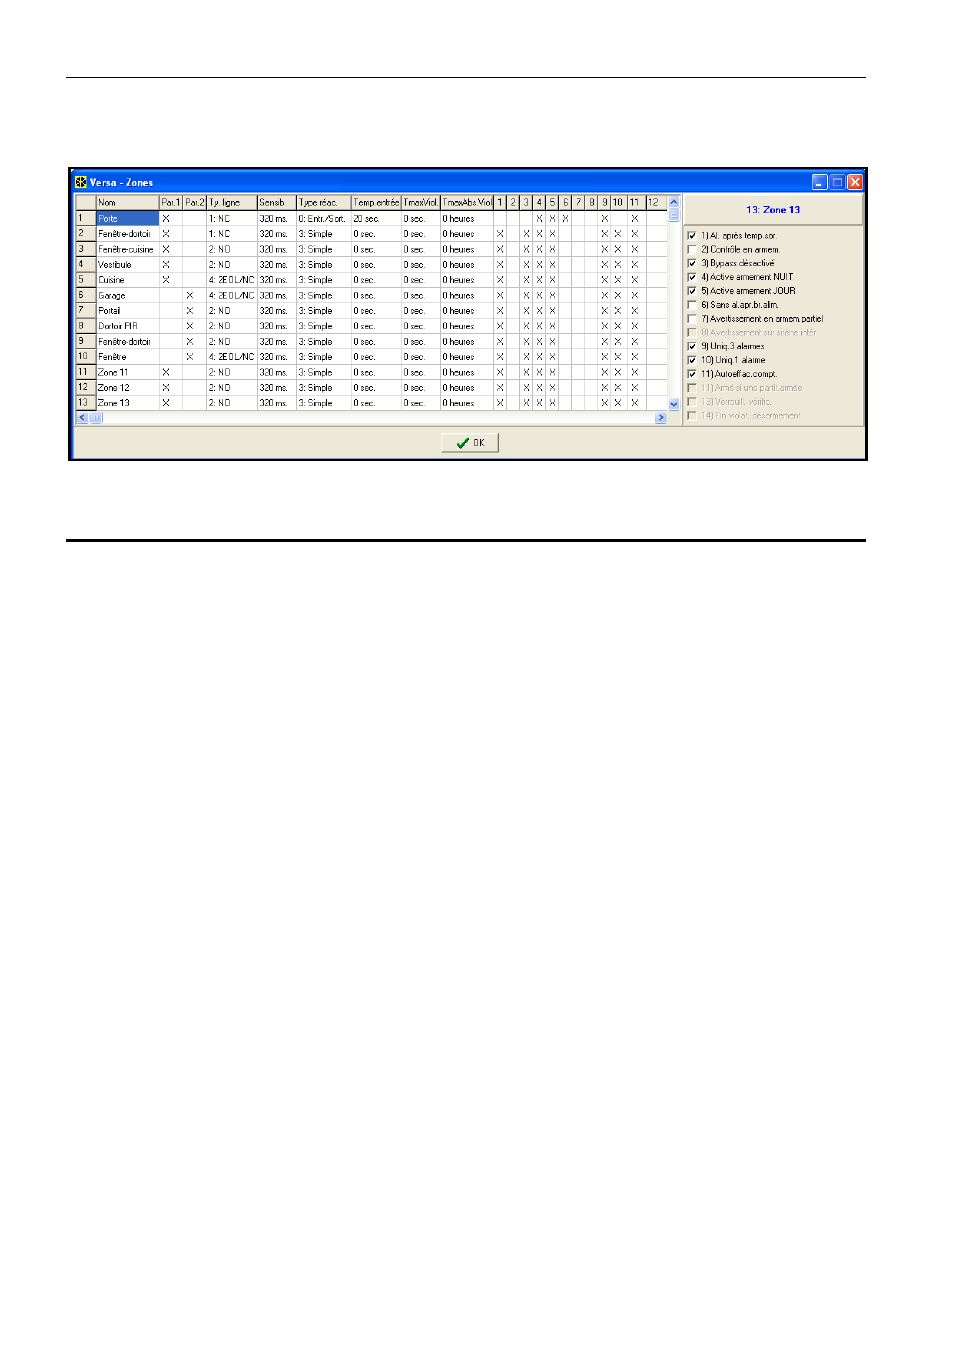Select the 'Zone 12' name cell
Image resolution: width=955 pixels, height=1350 pixels.
click(127, 388)
